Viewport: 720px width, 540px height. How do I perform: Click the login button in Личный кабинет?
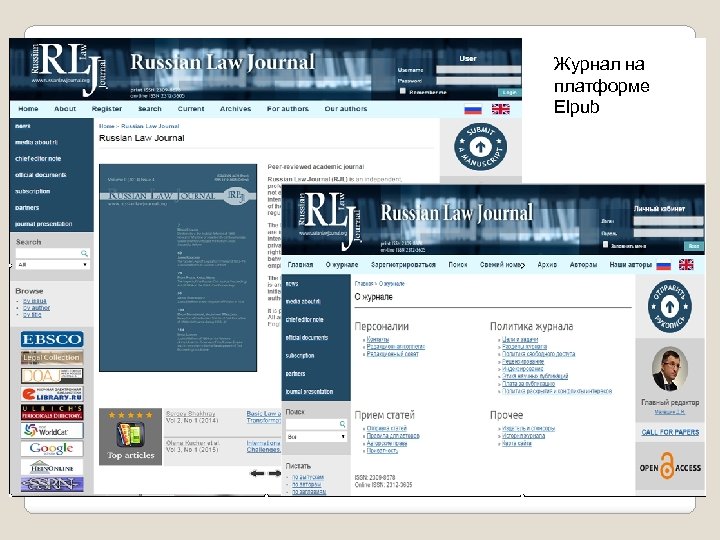pos(693,246)
